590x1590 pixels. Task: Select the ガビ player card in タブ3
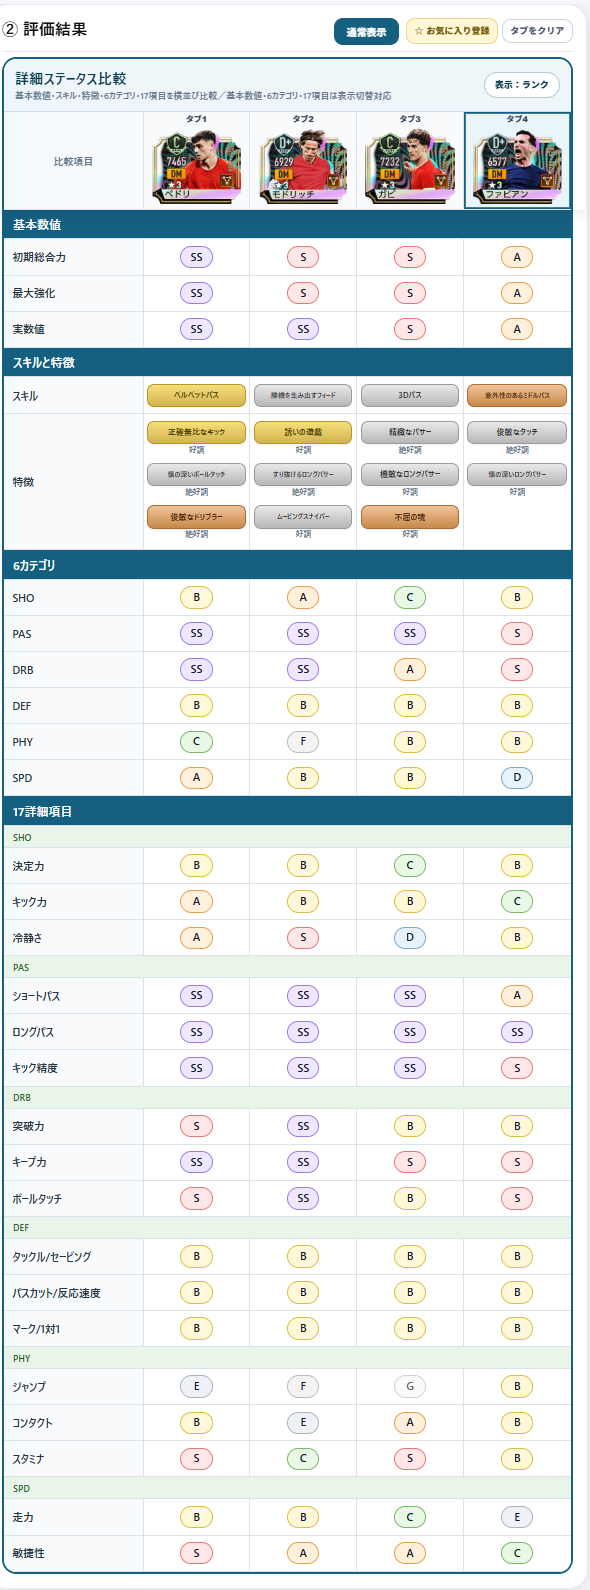(x=410, y=166)
